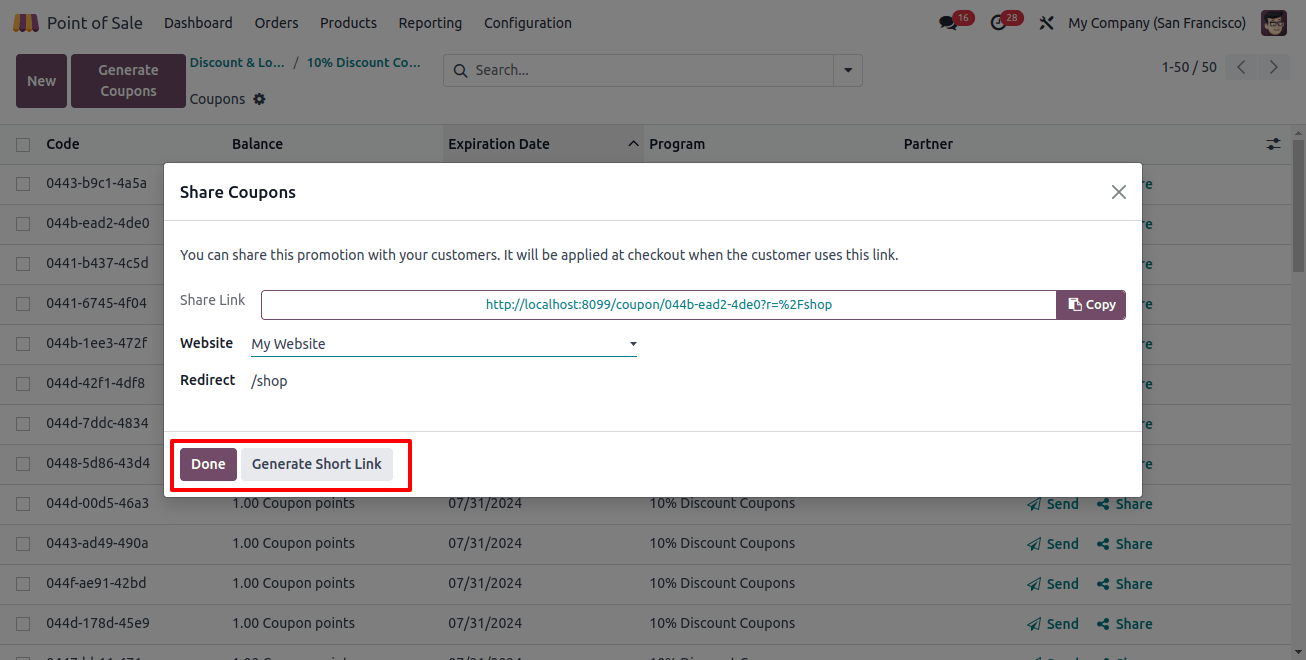The height and width of the screenshot is (660, 1306).
Task: Send coupon 044f-ae91-42bd
Action: coord(1053,584)
